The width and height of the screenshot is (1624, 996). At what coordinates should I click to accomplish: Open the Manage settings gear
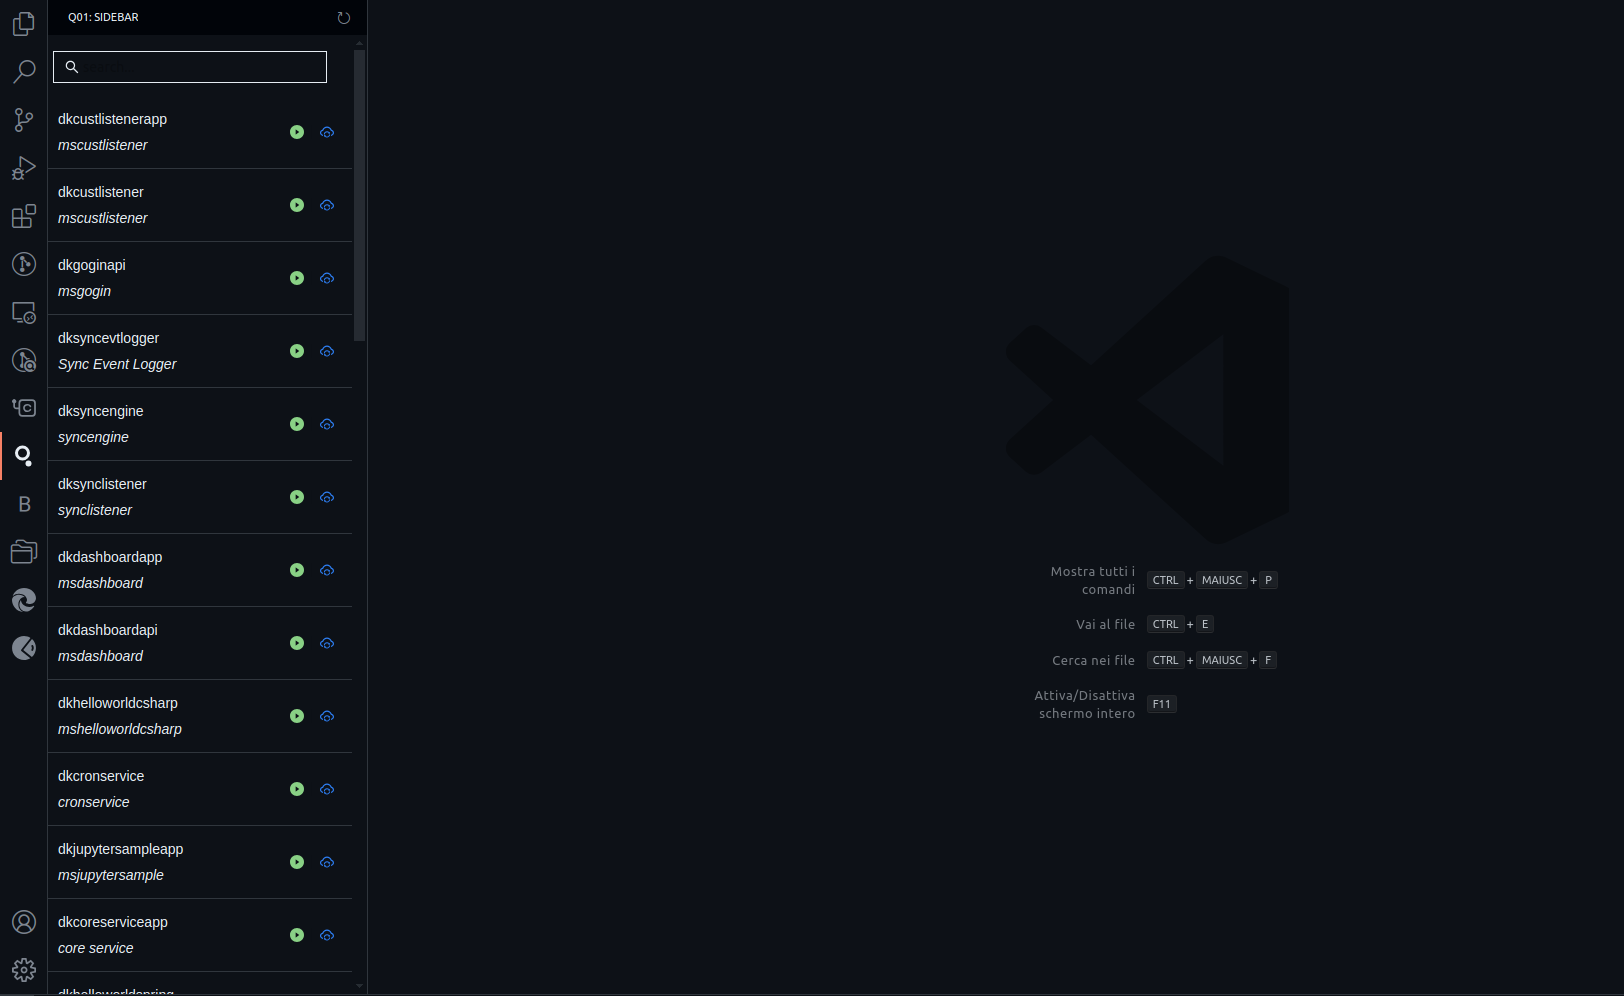(24, 970)
